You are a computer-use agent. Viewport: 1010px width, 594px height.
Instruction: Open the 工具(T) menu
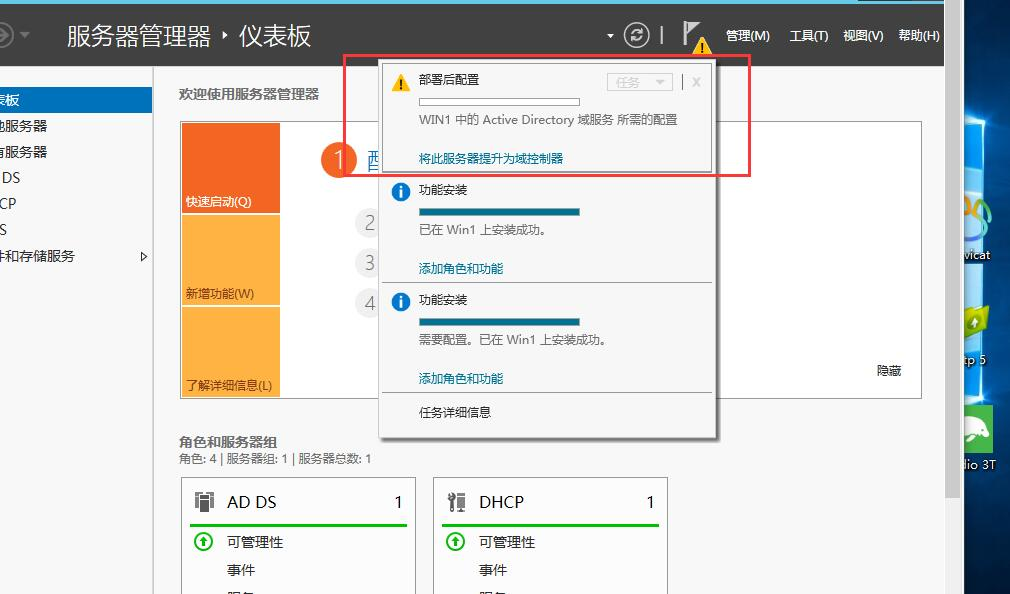click(x=808, y=35)
